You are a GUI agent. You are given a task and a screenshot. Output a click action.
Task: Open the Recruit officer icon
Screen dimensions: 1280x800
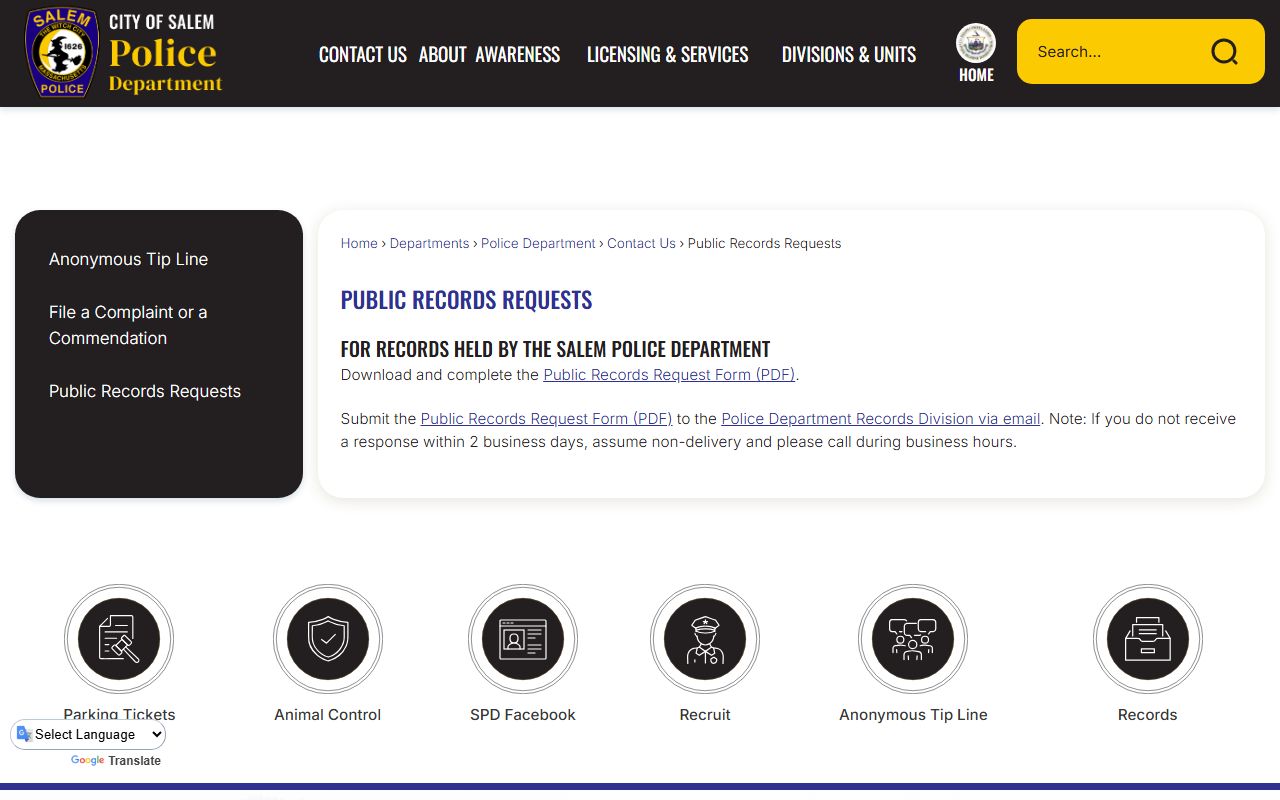(705, 639)
